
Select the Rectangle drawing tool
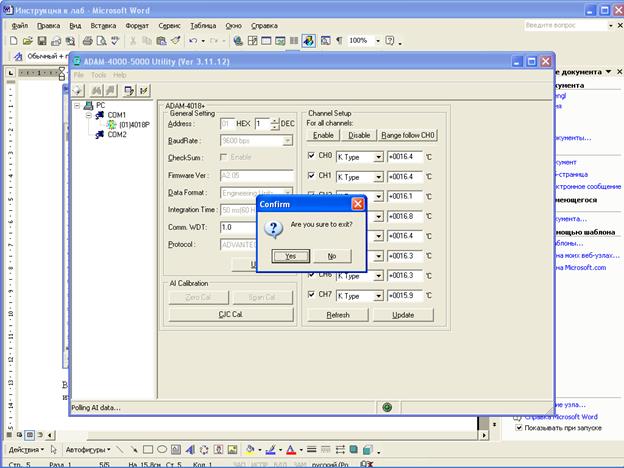click(x=147, y=450)
